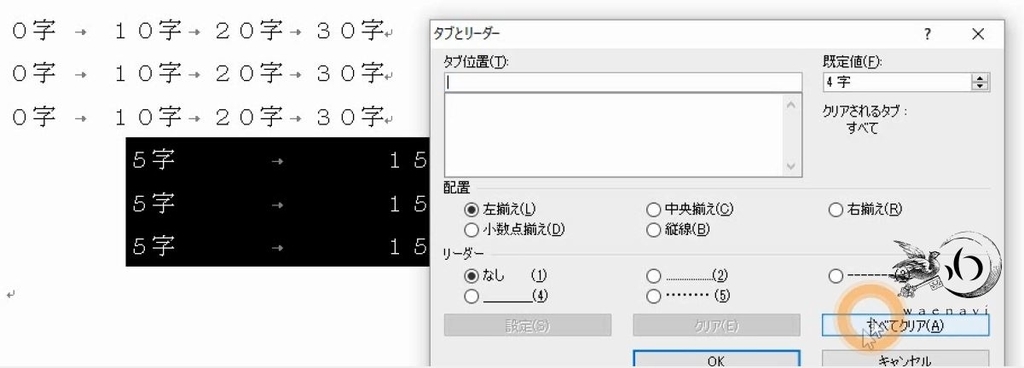Decrease the 既定値 default tab stop value
The height and width of the screenshot is (368, 1024).
[x=980, y=86]
